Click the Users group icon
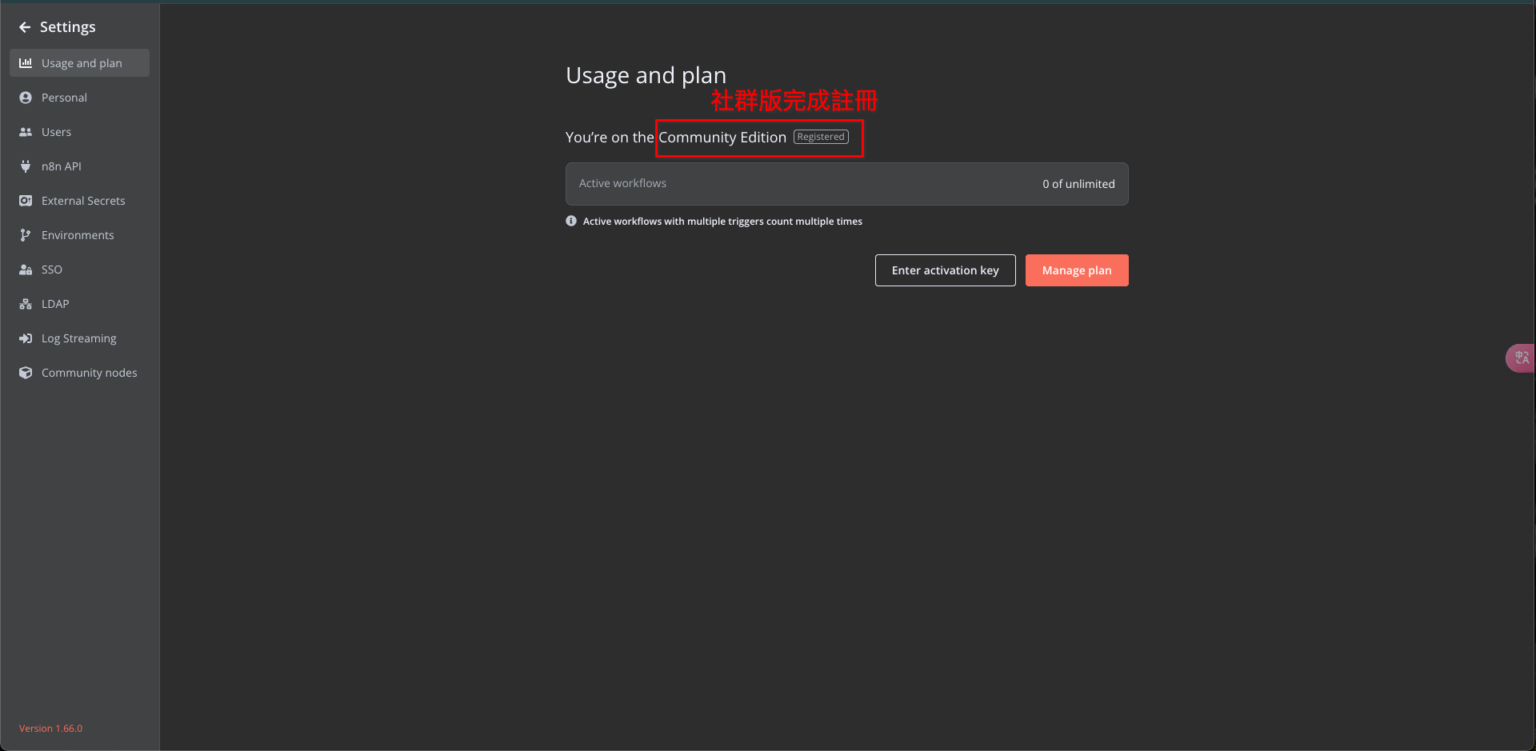Viewport: 1536px width, 751px height. coord(26,132)
